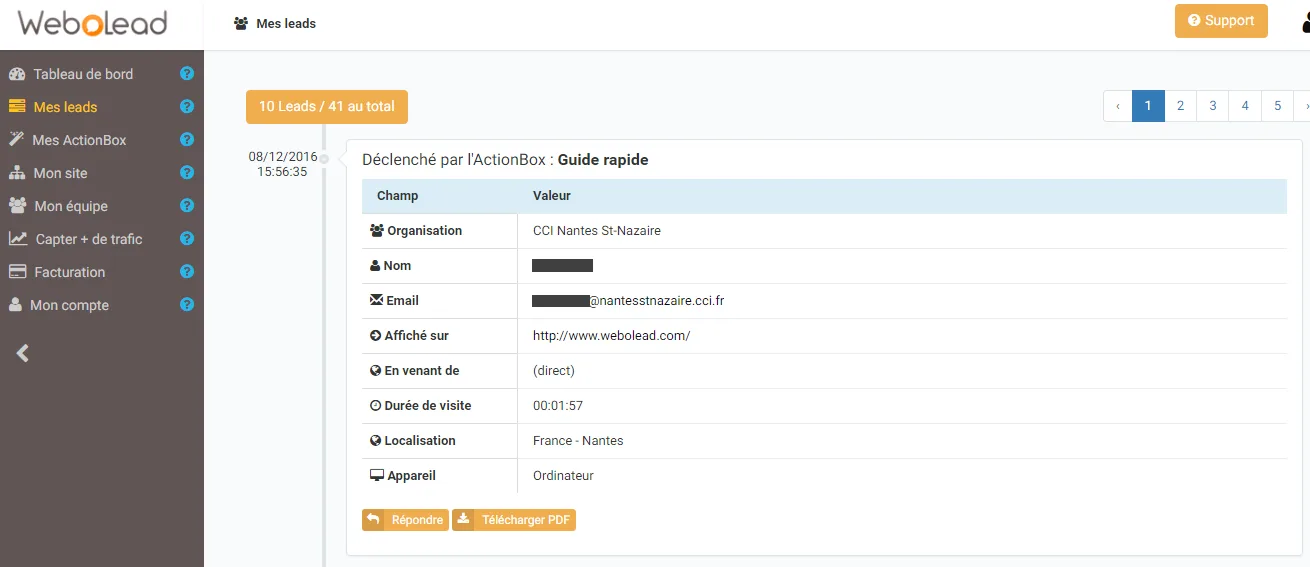Click the Localisation row label
Screen dimensions: 1310x567
click(412, 441)
